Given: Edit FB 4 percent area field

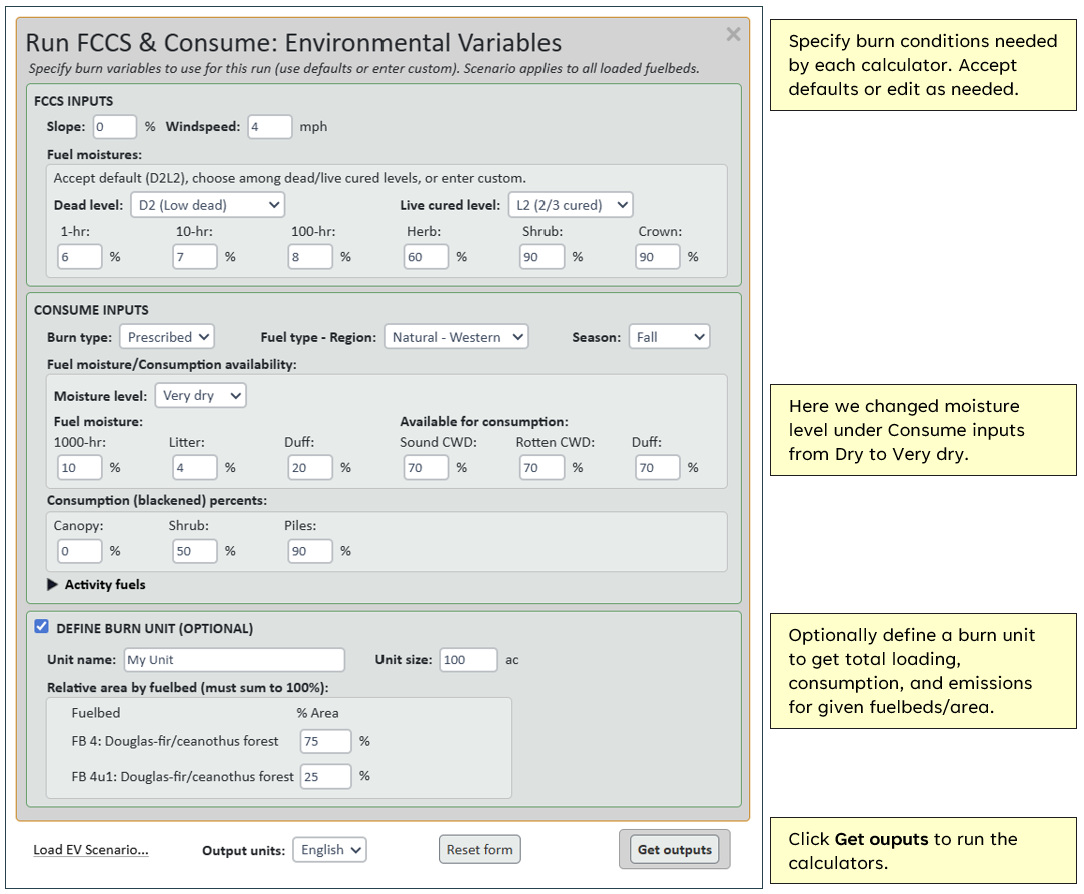Looking at the screenshot, I should click(x=326, y=742).
